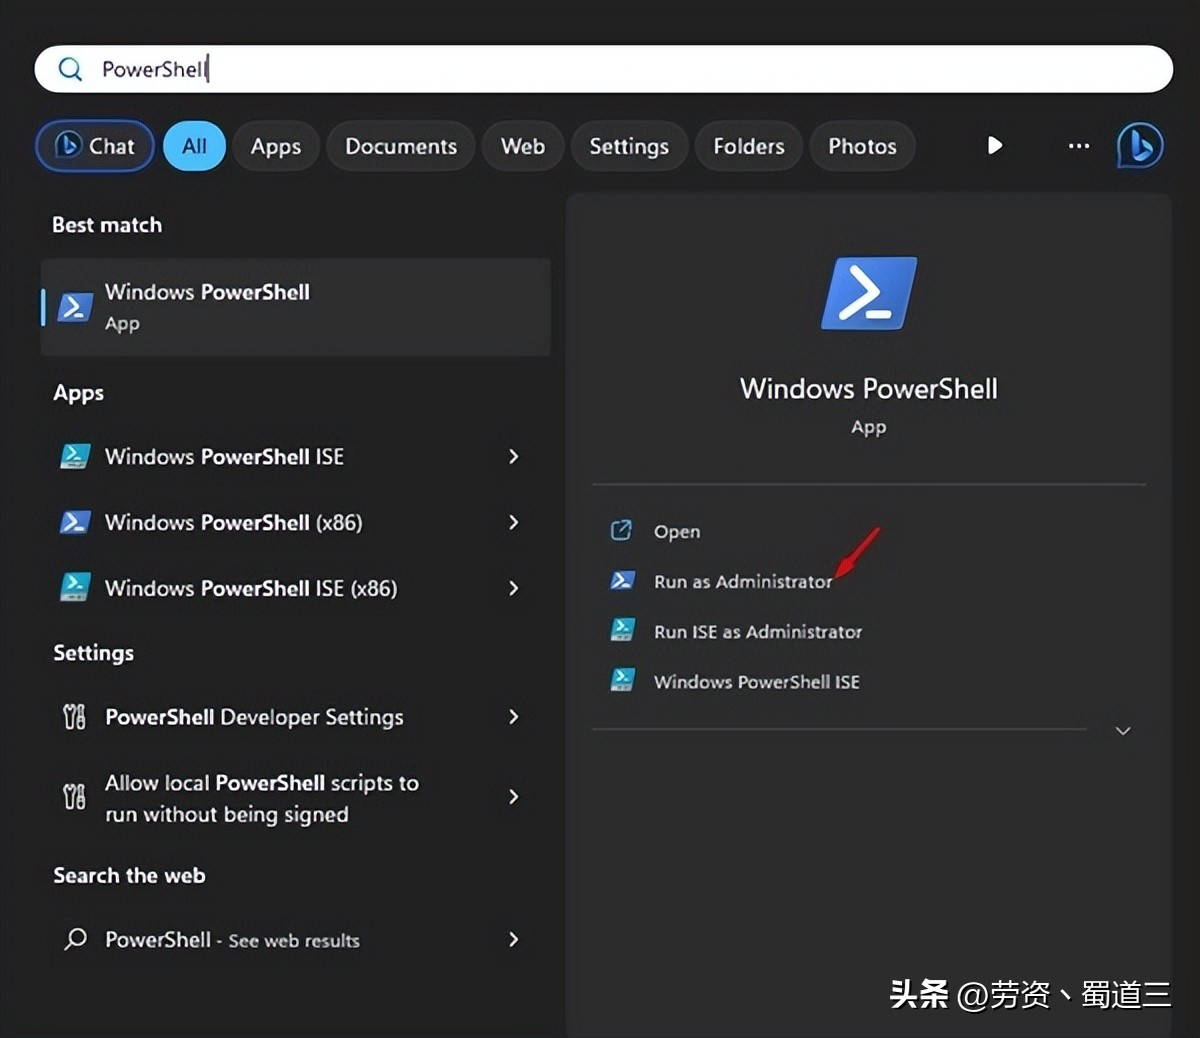
Task: Switch to the Chat tab
Action: pos(95,146)
